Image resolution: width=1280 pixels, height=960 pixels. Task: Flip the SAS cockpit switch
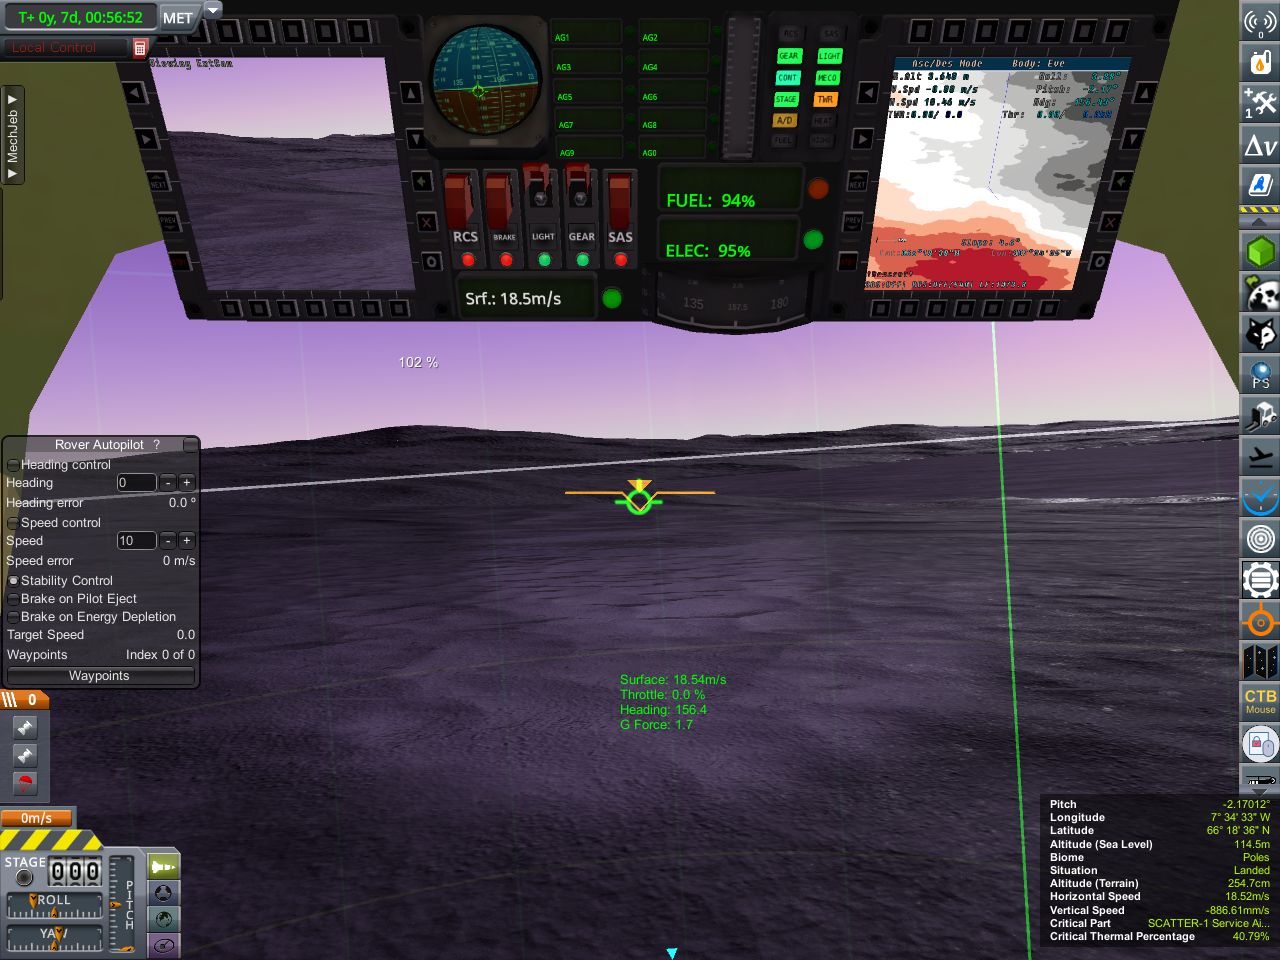[x=620, y=200]
